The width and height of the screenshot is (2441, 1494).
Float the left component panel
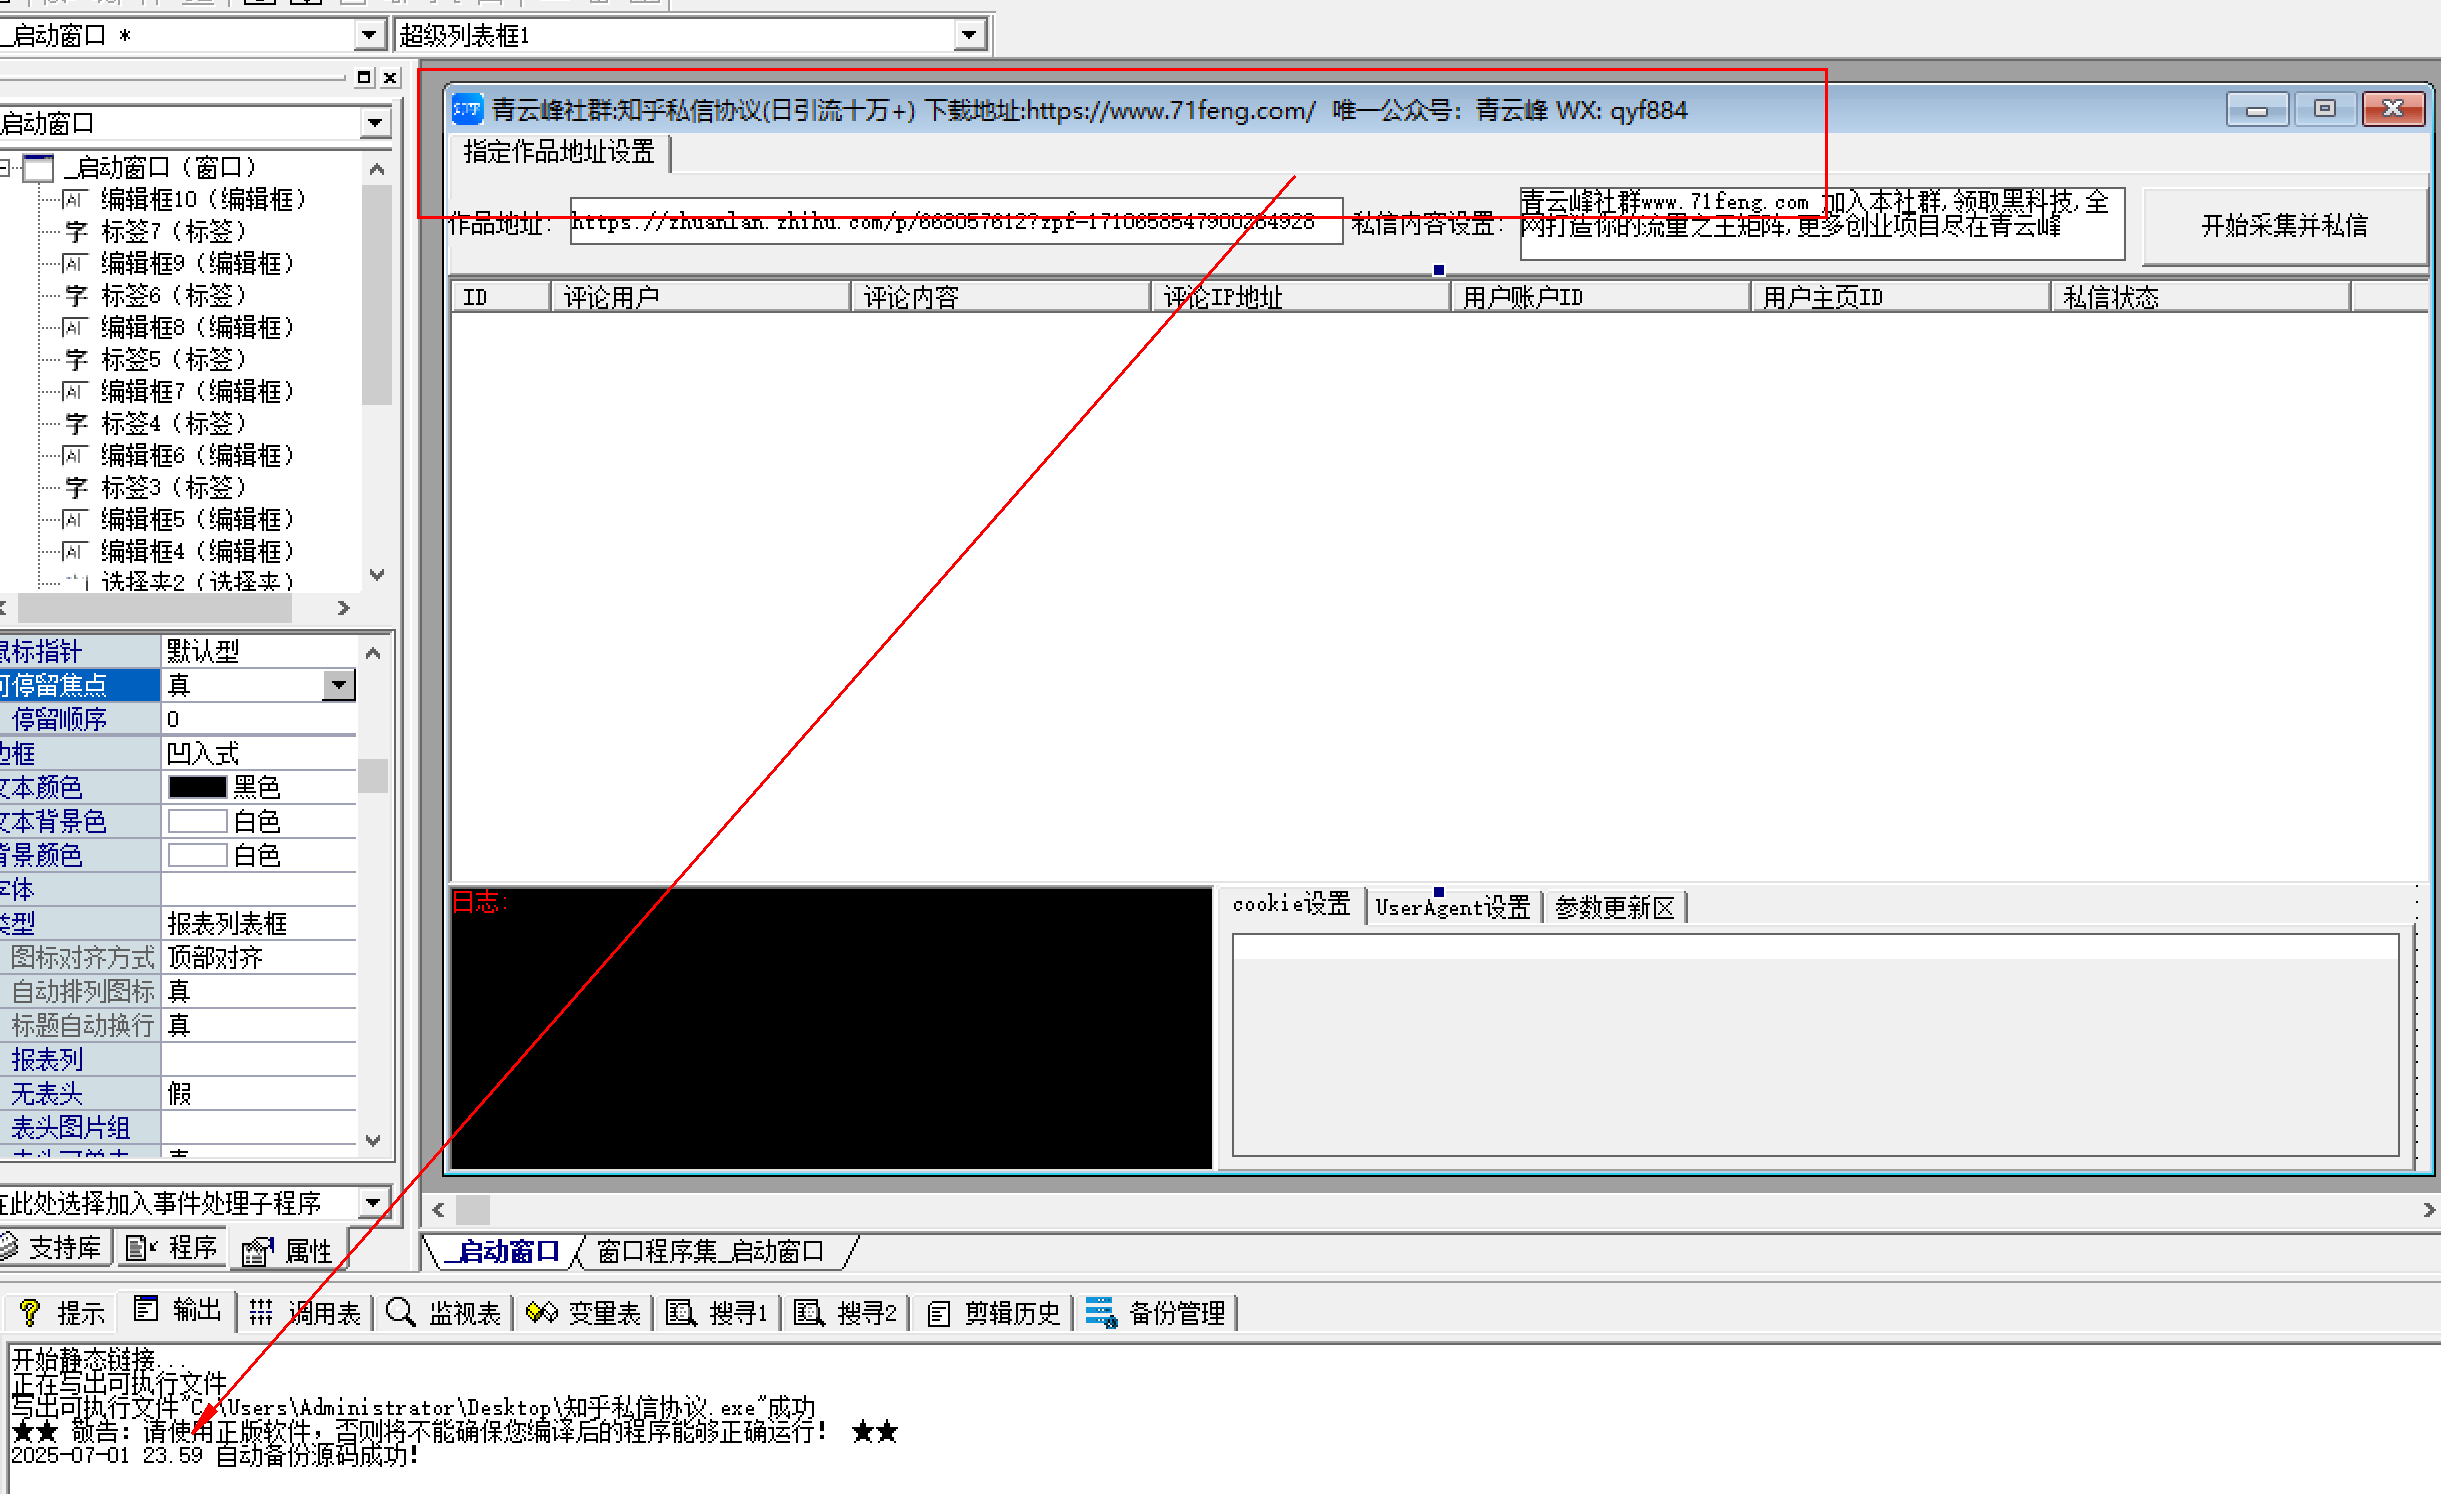364,77
